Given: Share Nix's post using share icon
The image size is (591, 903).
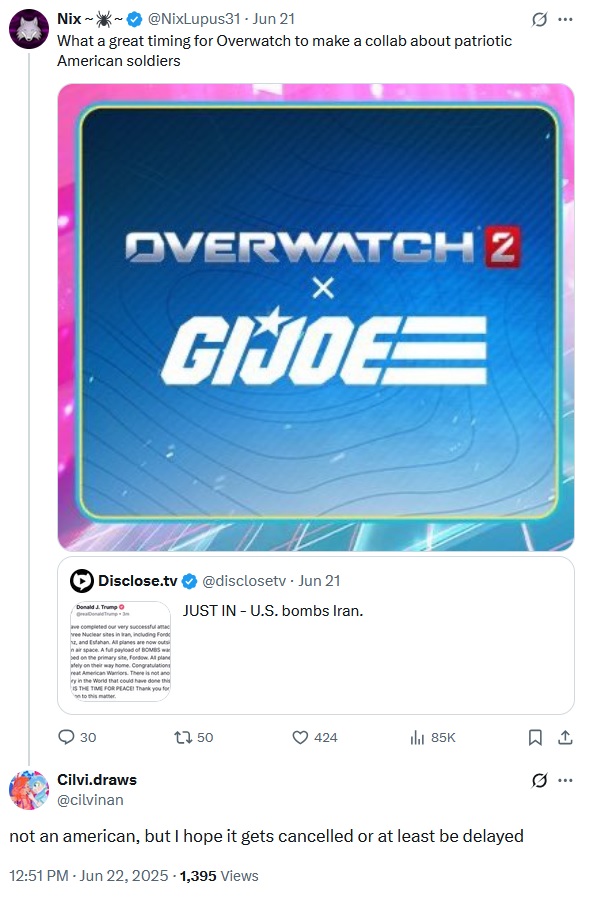Looking at the screenshot, I should pos(566,737).
